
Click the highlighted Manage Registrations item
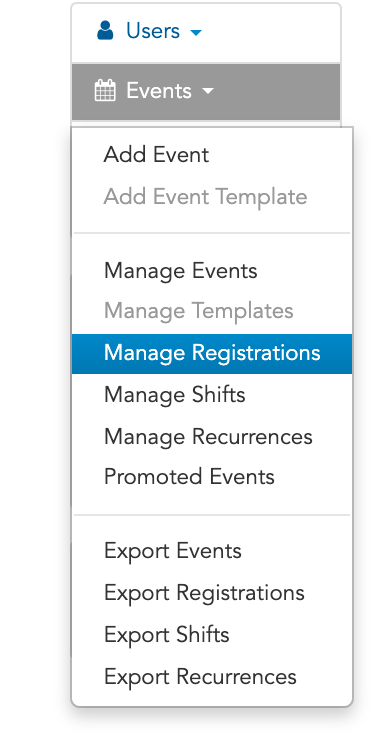tap(212, 354)
